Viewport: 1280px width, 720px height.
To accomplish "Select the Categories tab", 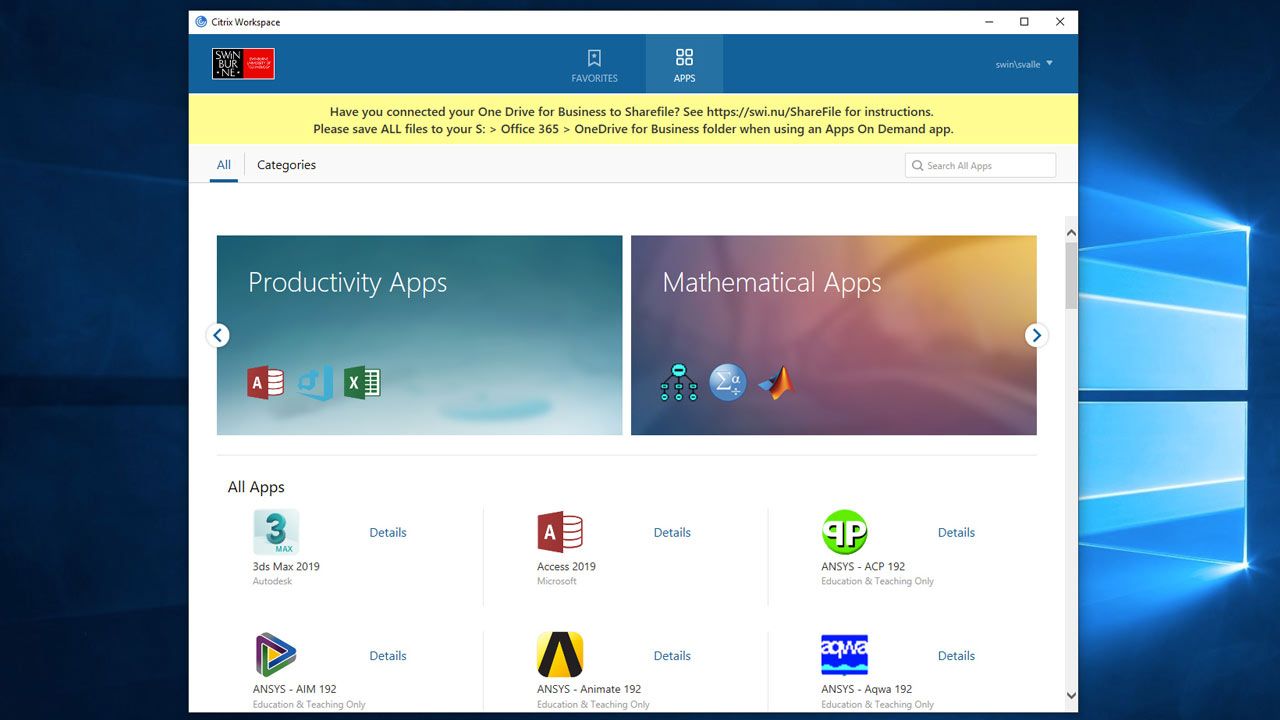I will click(x=286, y=165).
